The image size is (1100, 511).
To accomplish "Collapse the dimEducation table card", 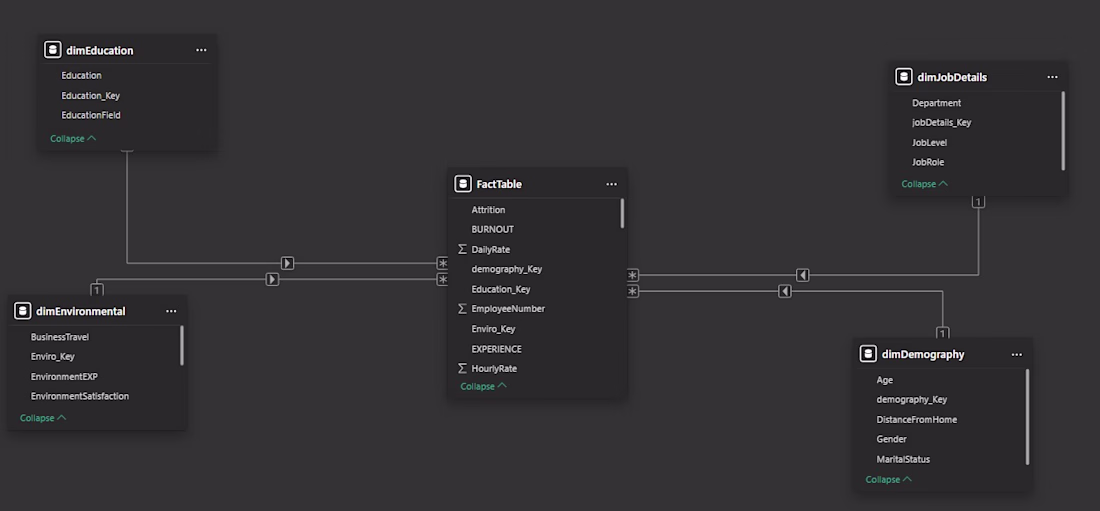I will [73, 138].
